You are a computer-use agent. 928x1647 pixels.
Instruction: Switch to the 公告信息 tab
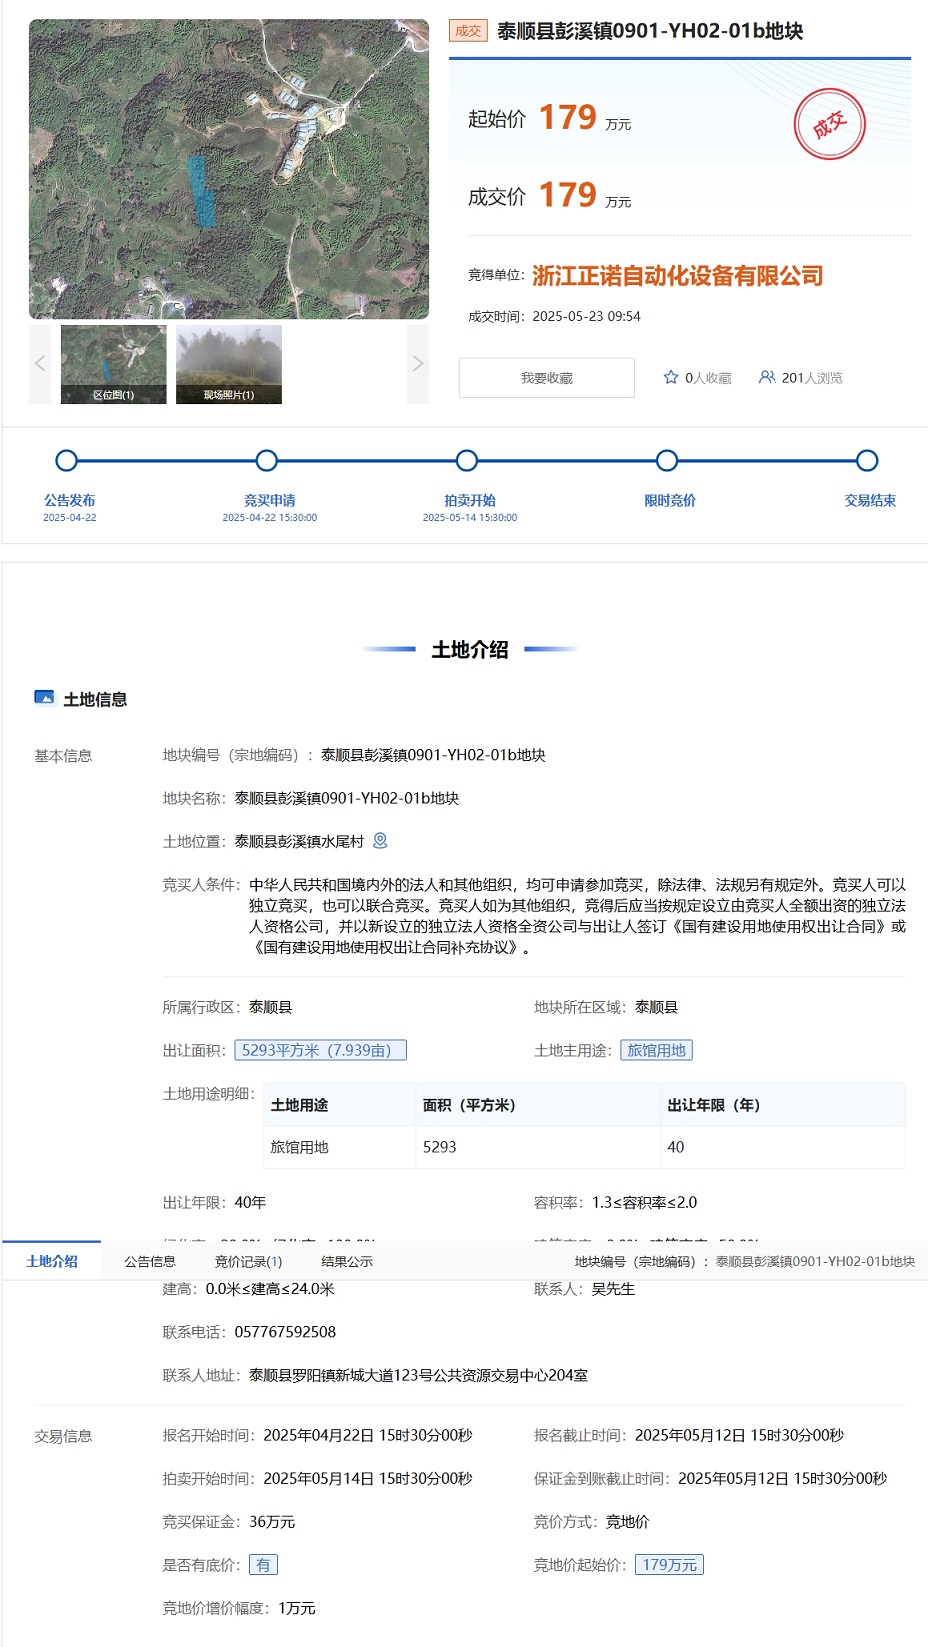[x=150, y=1261]
